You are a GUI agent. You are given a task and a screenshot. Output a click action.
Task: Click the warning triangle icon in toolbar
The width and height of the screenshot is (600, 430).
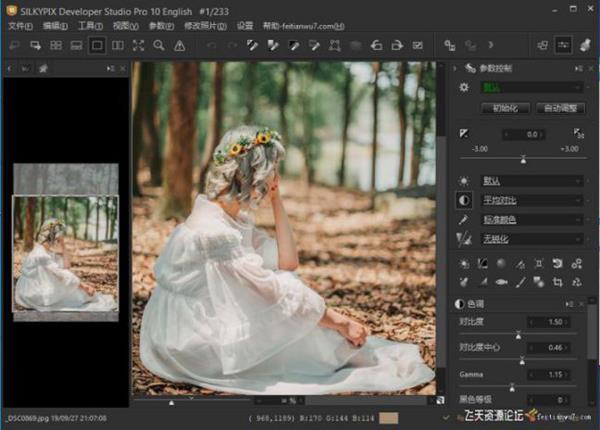pos(179,45)
